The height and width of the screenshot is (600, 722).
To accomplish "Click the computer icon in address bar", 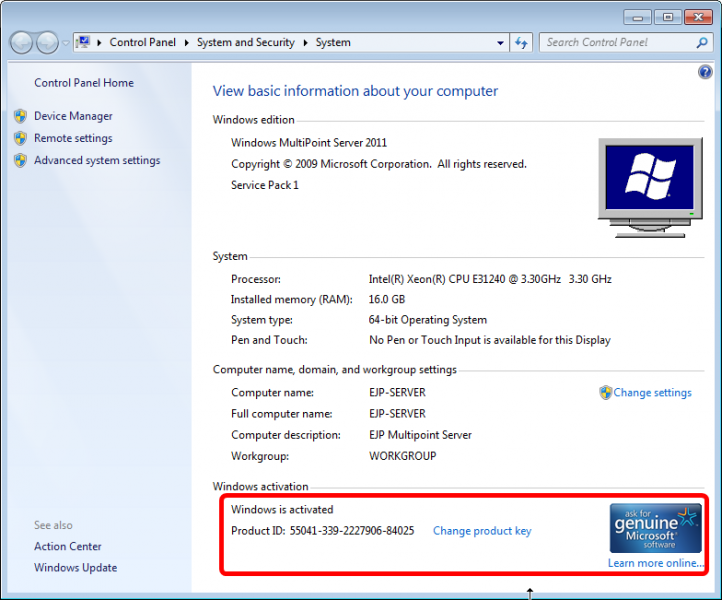I will pos(83,42).
